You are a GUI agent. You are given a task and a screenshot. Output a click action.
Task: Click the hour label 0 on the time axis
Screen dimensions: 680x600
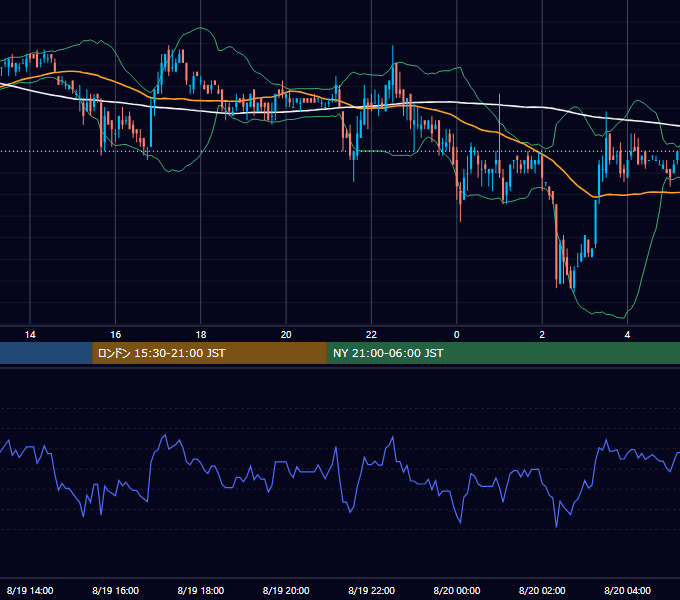456,335
